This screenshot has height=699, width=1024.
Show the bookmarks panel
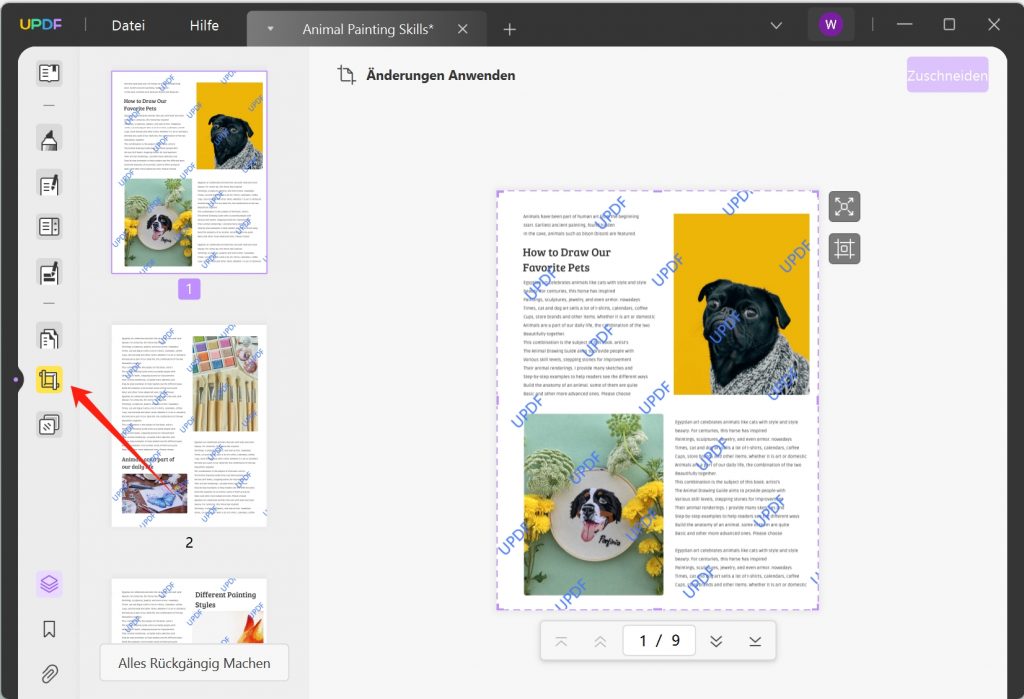(49, 629)
